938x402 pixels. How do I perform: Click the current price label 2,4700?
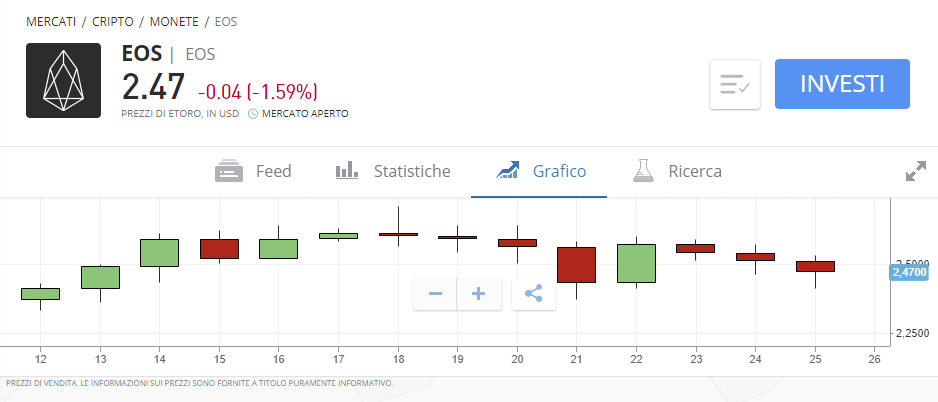pyautogui.click(x=910, y=273)
